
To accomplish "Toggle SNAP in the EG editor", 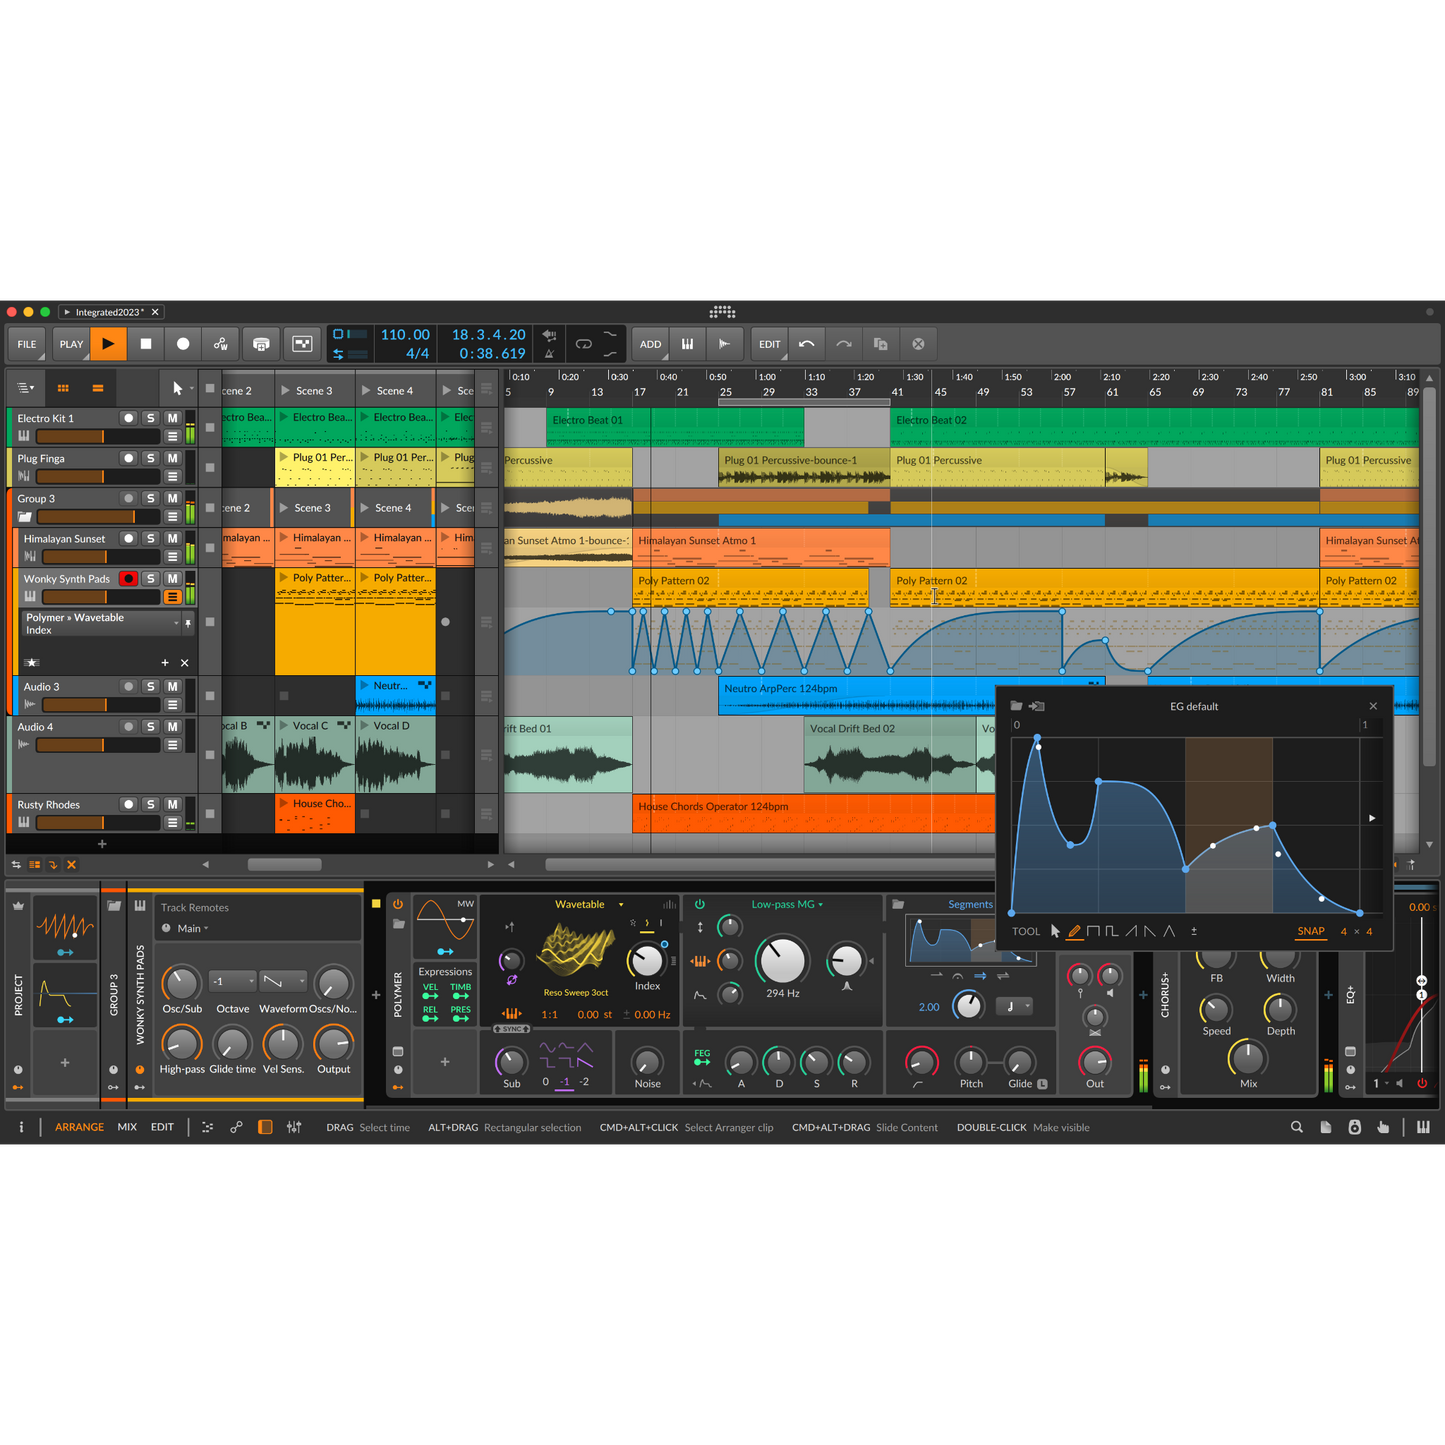I will (x=1310, y=931).
